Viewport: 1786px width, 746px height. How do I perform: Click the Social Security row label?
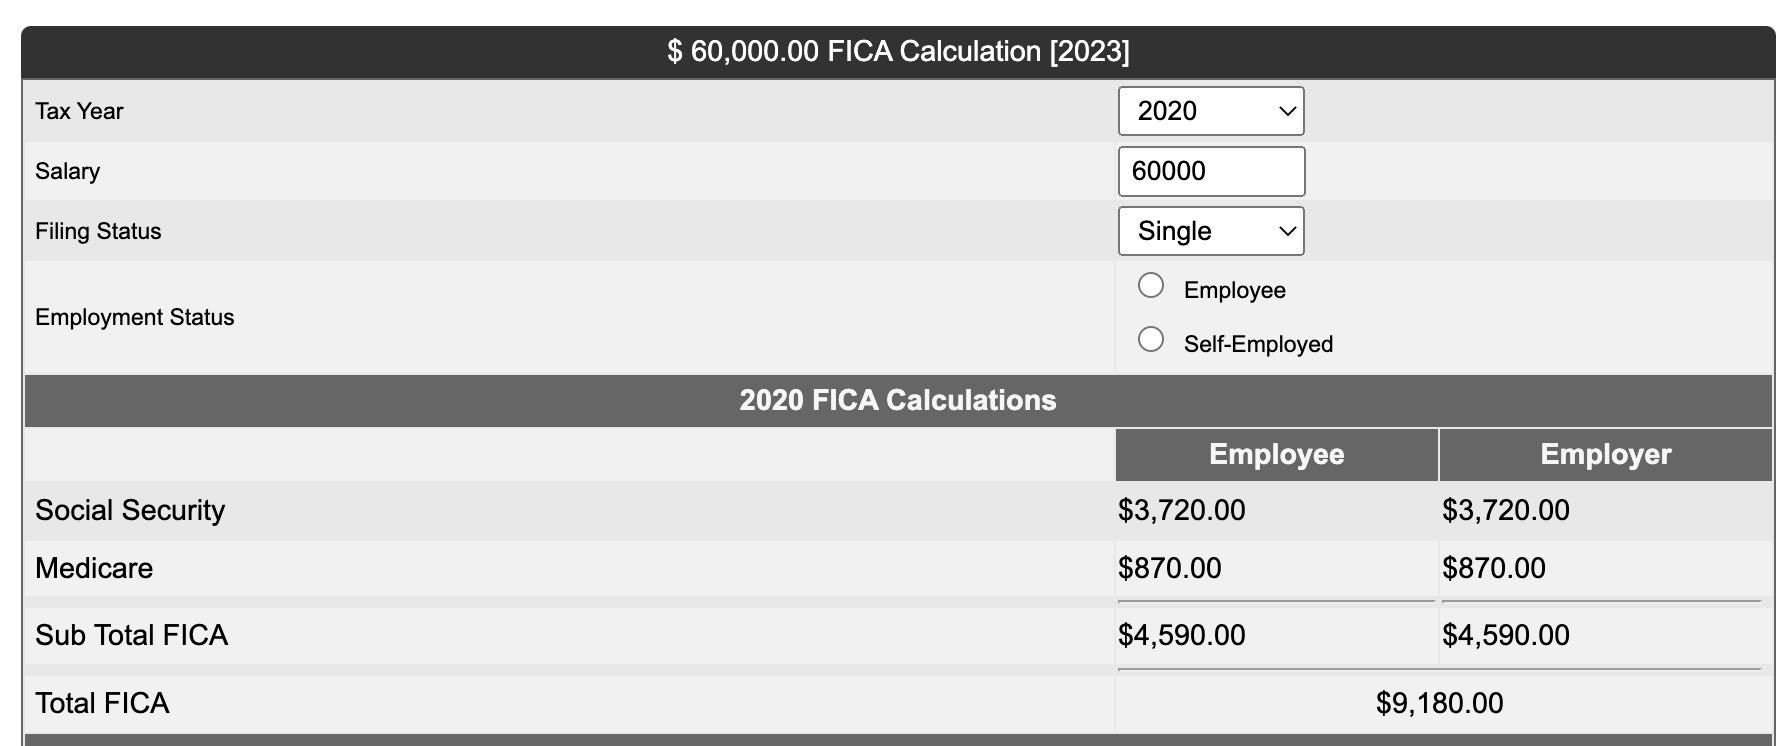click(130, 510)
